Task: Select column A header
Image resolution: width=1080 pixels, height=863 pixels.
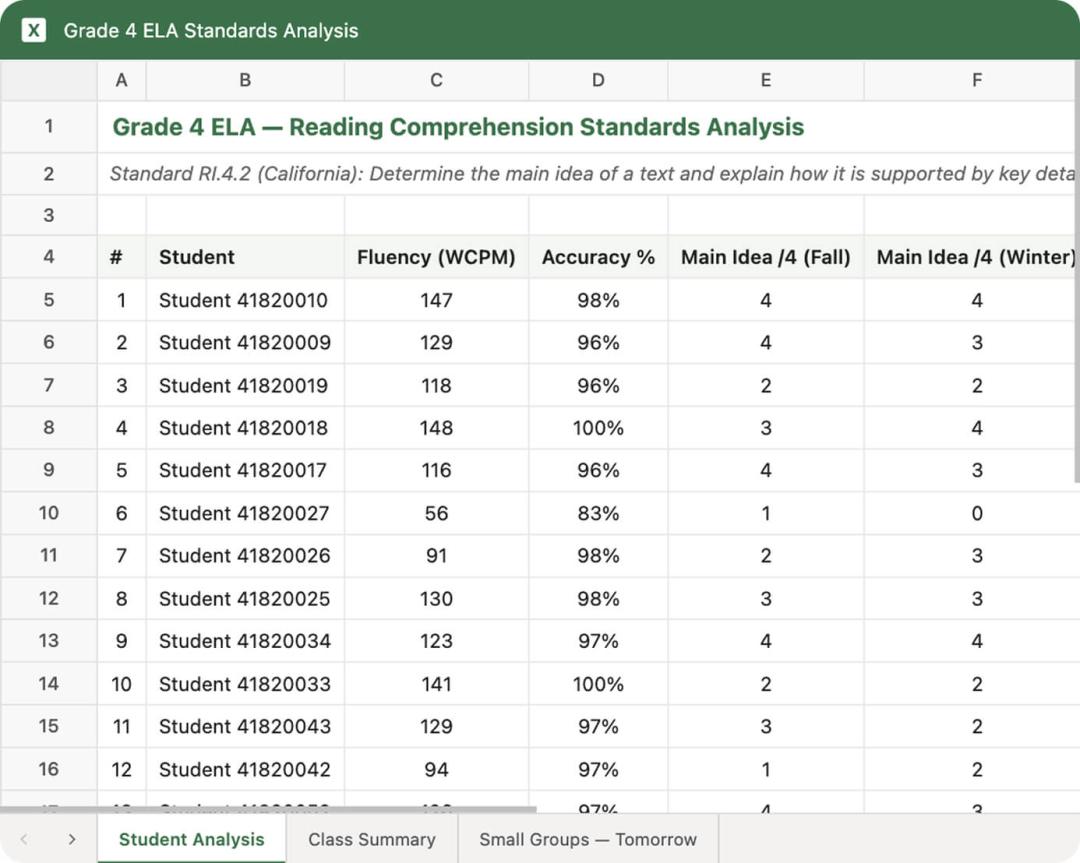Action: (x=121, y=81)
